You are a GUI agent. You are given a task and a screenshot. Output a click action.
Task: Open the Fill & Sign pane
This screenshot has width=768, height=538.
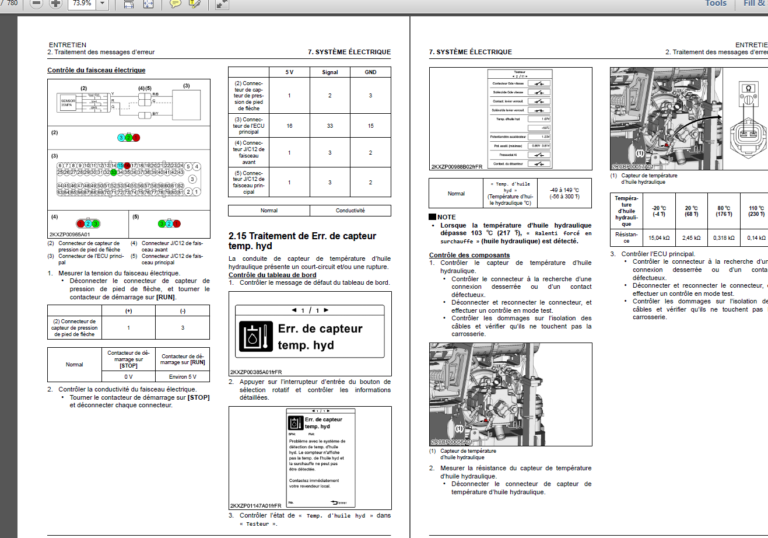point(755,3)
